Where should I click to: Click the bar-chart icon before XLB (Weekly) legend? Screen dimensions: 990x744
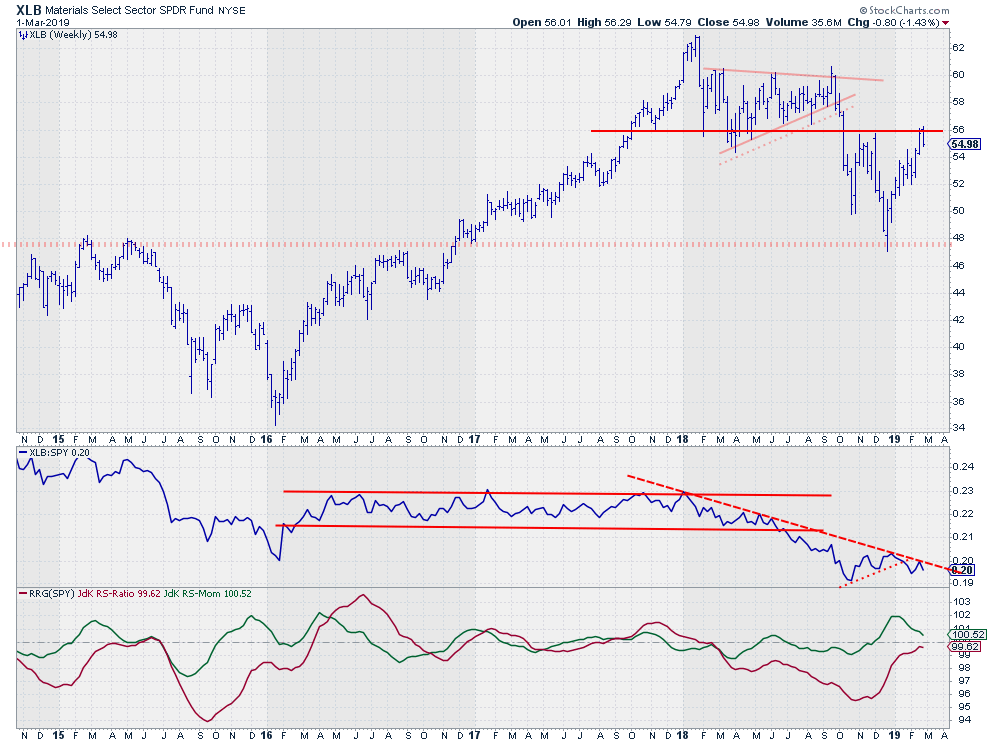pos(23,35)
